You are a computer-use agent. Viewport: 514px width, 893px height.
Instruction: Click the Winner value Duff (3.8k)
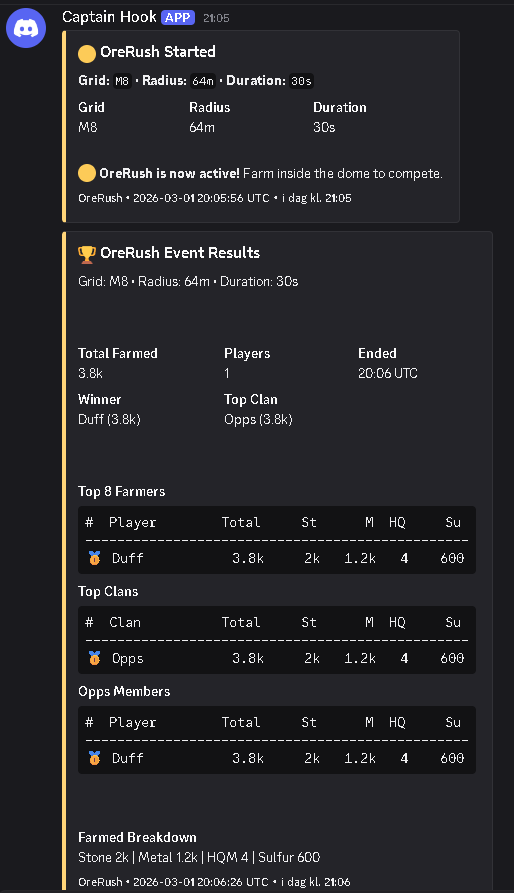coord(109,420)
